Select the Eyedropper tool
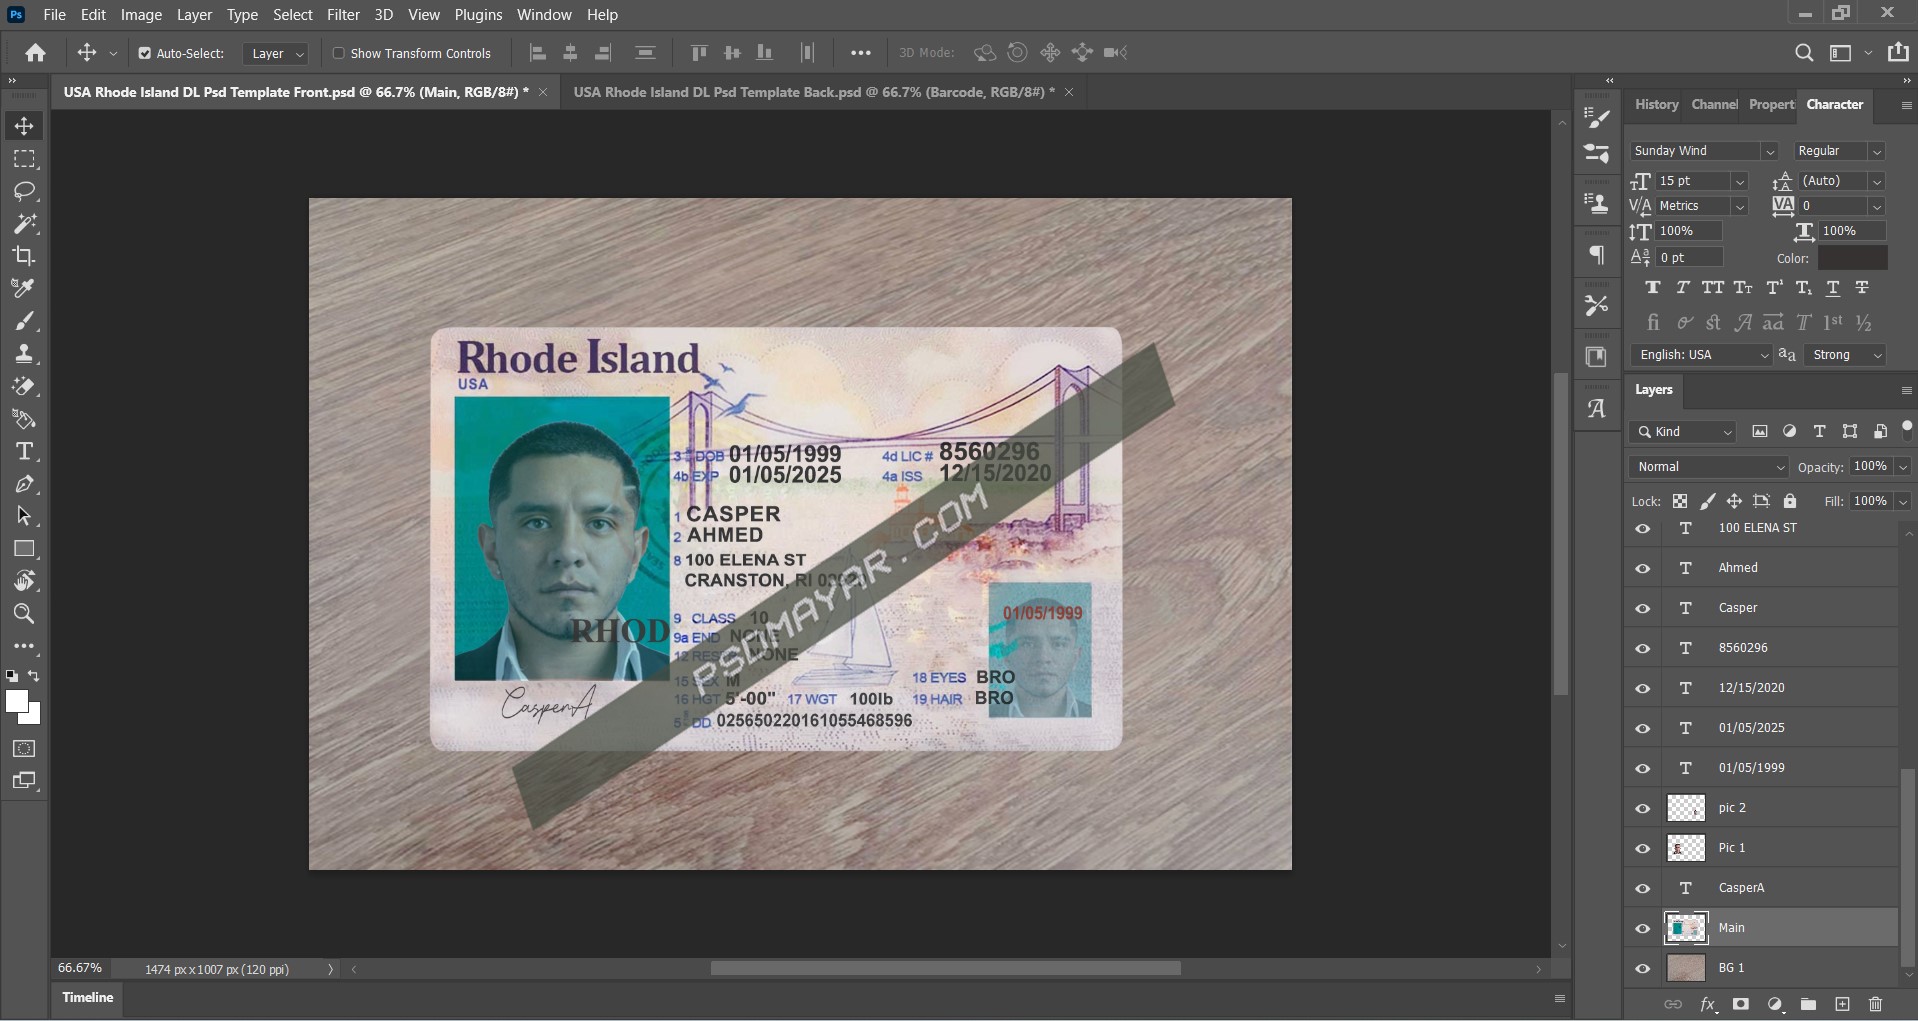Image resolution: width=1918 pixels, height=1021 pixels. coord(24,288)
